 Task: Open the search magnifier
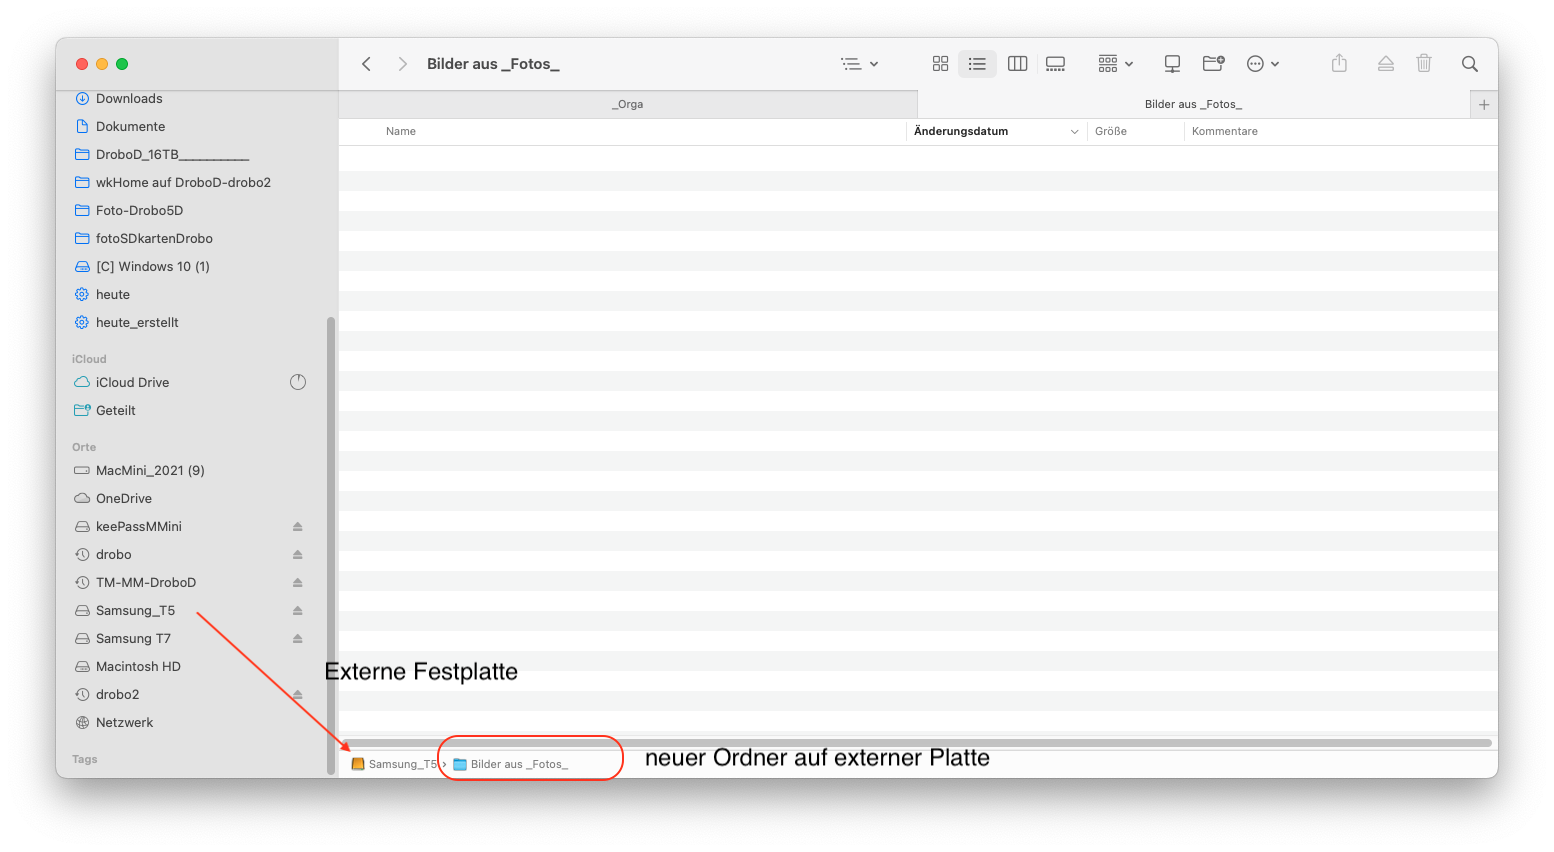(1469, 64)
